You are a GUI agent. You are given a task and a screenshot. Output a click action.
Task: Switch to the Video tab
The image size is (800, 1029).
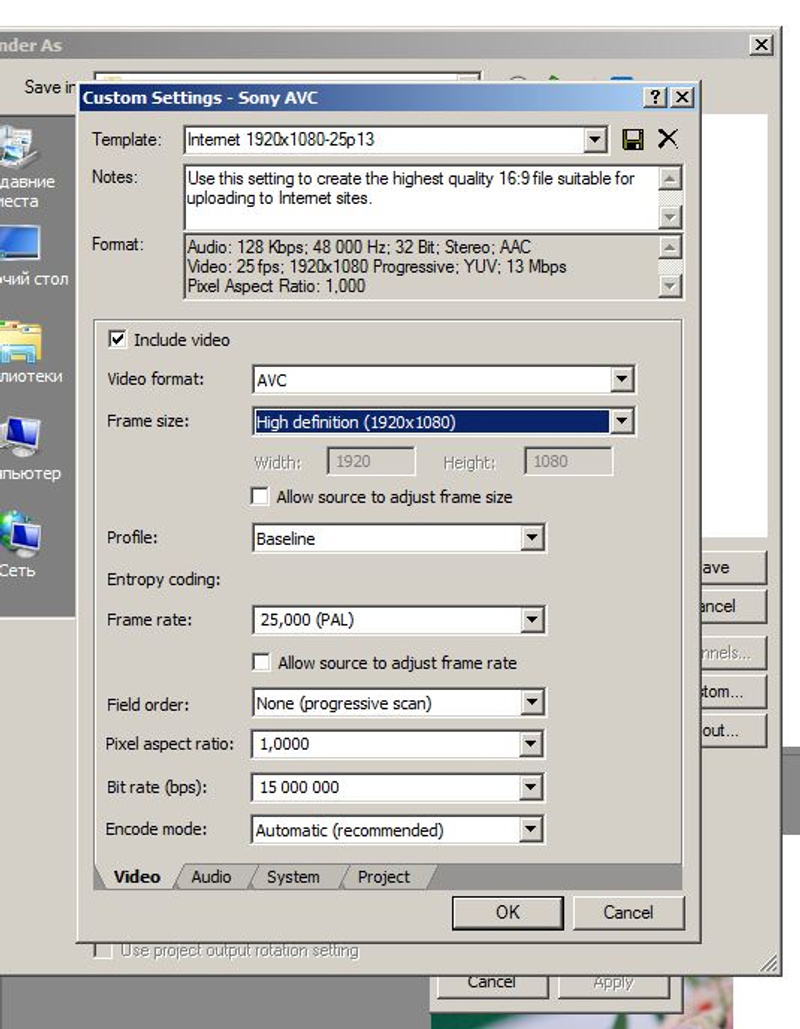coord(137,877)
